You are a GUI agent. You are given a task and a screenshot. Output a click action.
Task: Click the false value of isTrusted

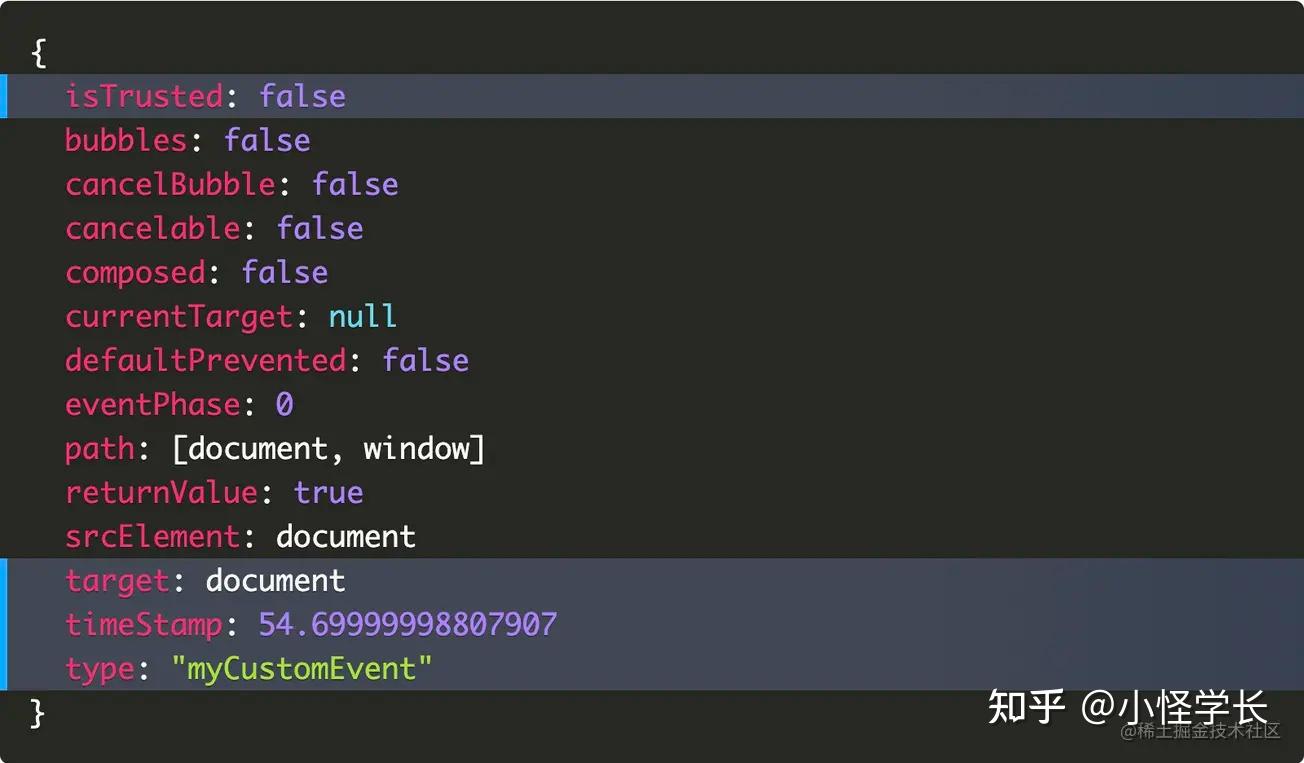click(x=302, y=96)
